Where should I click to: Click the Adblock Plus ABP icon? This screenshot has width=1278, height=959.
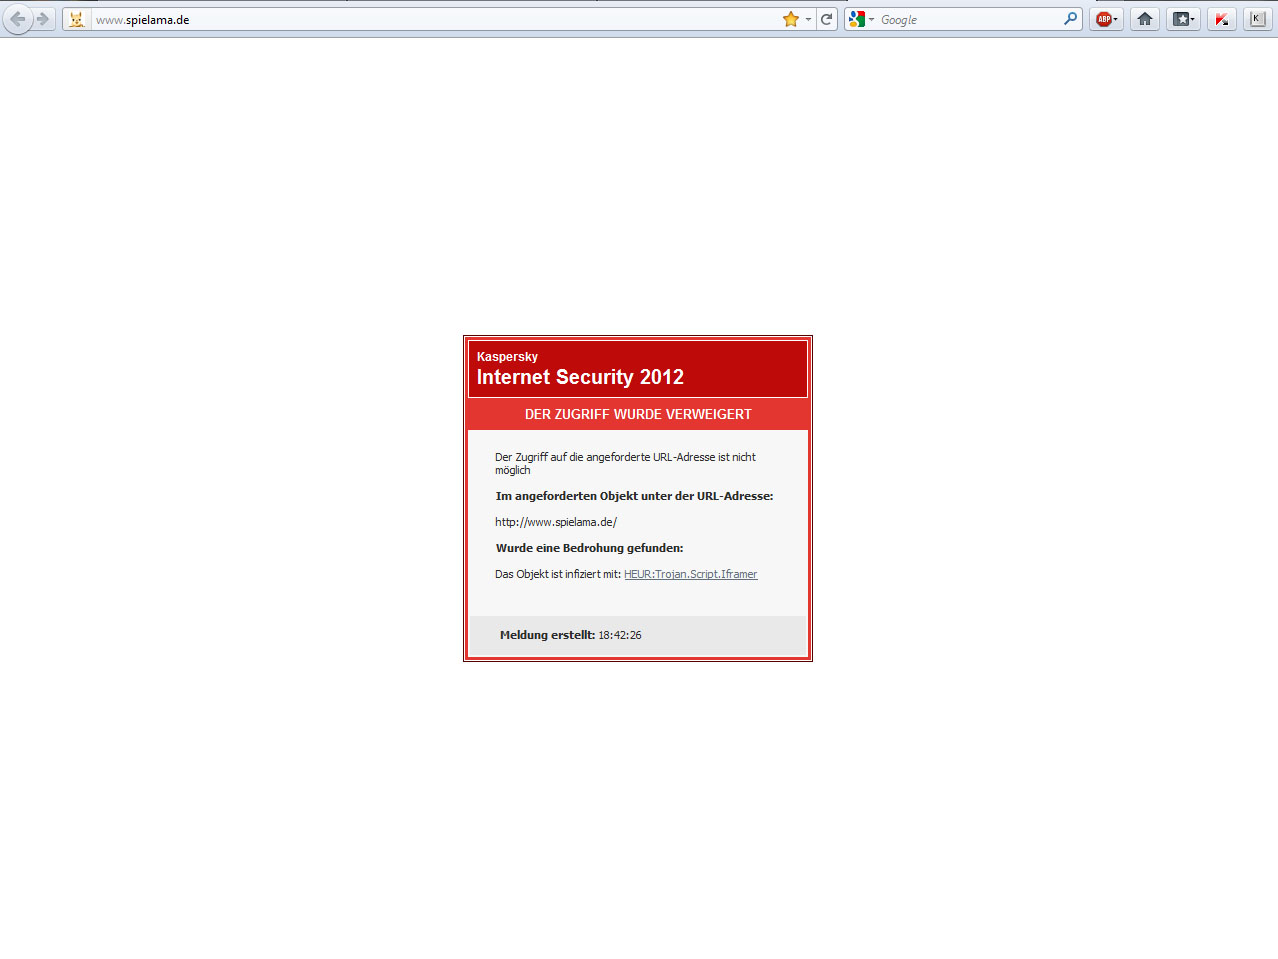click(x=1103, y=19)
